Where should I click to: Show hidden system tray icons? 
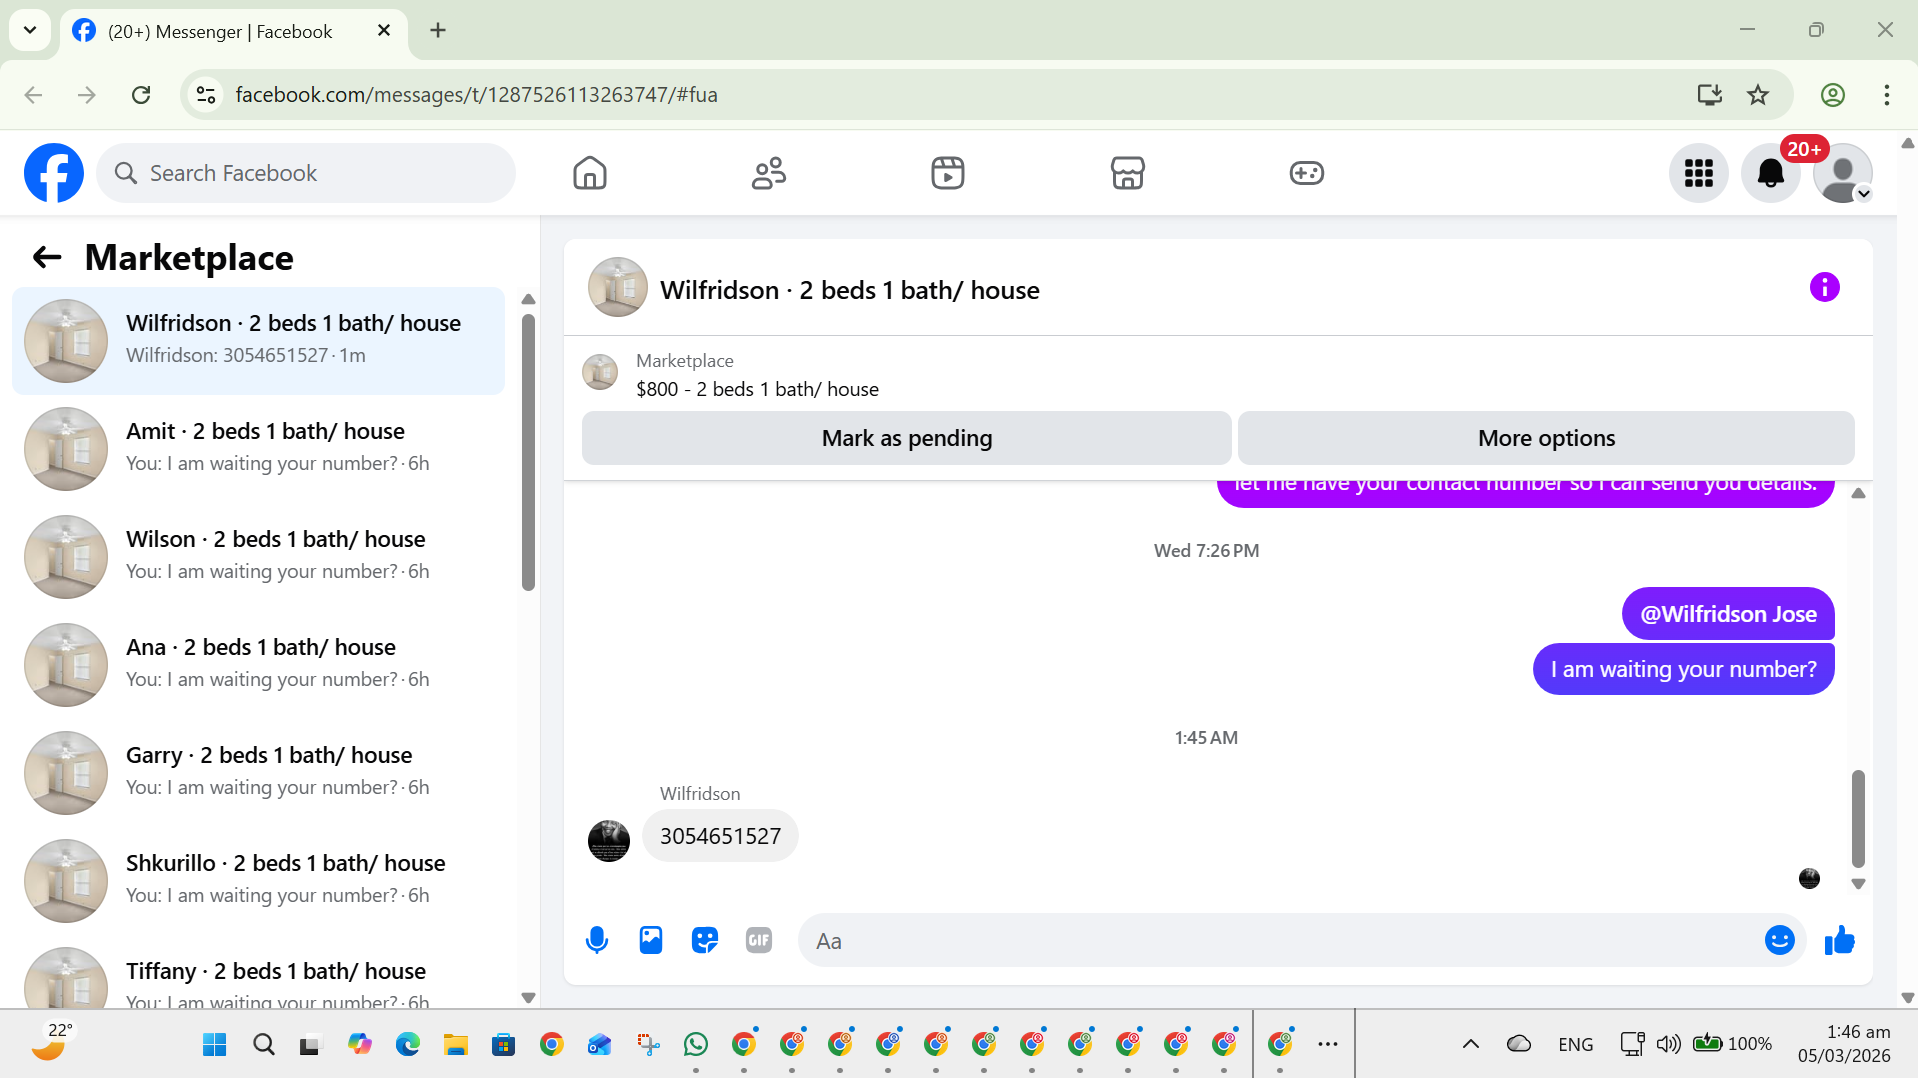point(1471,1044)
